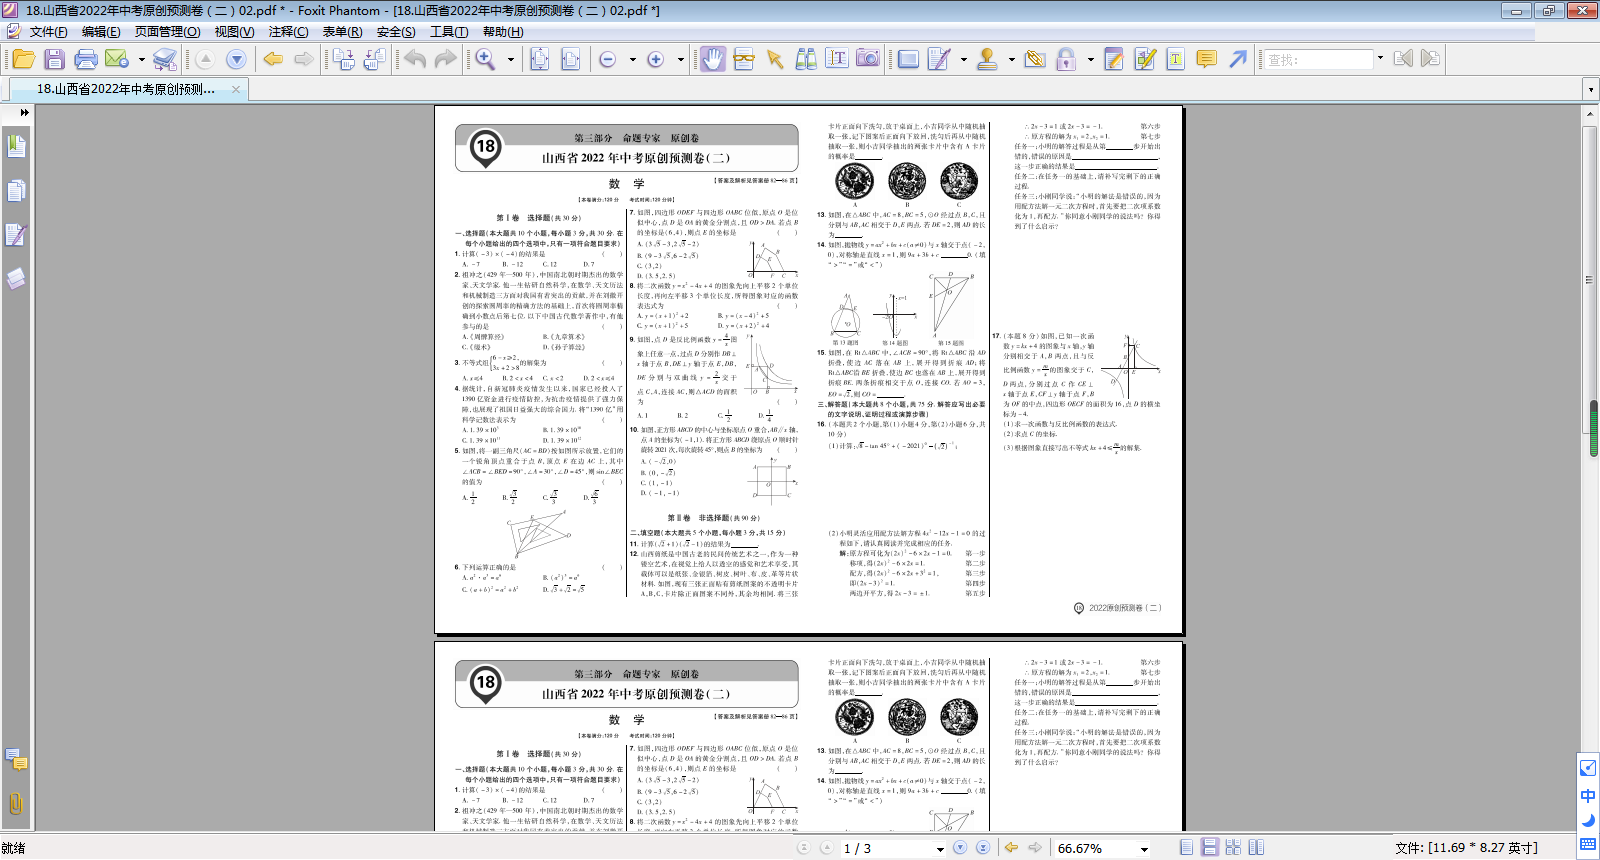Go to next page with toolbar down arrow
The image size is (1600, 860).
[x=236, y=60]
